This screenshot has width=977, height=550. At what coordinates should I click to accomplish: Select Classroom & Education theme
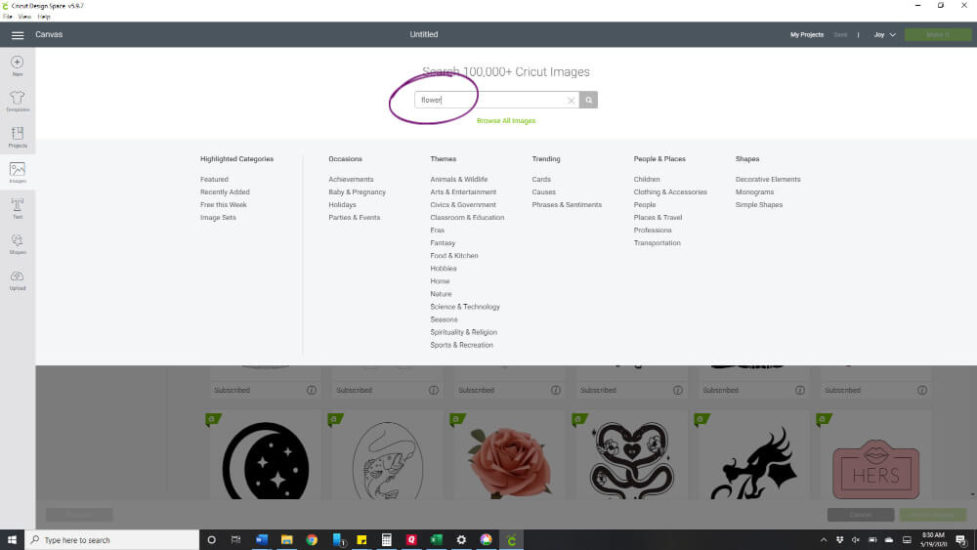click(x=467, y=217)
